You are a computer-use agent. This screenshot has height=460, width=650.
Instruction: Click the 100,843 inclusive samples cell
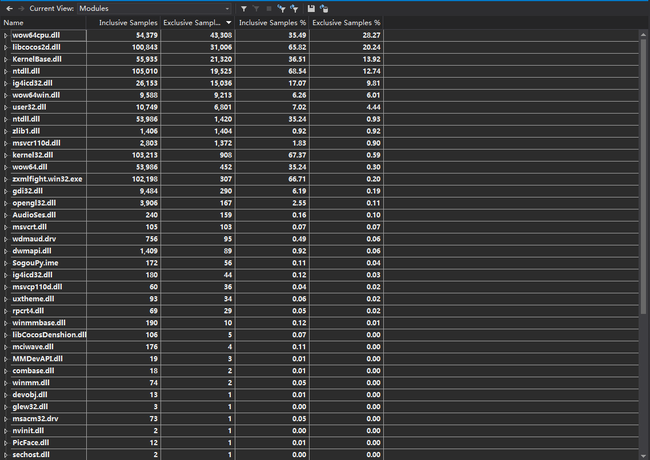point(124,47)
